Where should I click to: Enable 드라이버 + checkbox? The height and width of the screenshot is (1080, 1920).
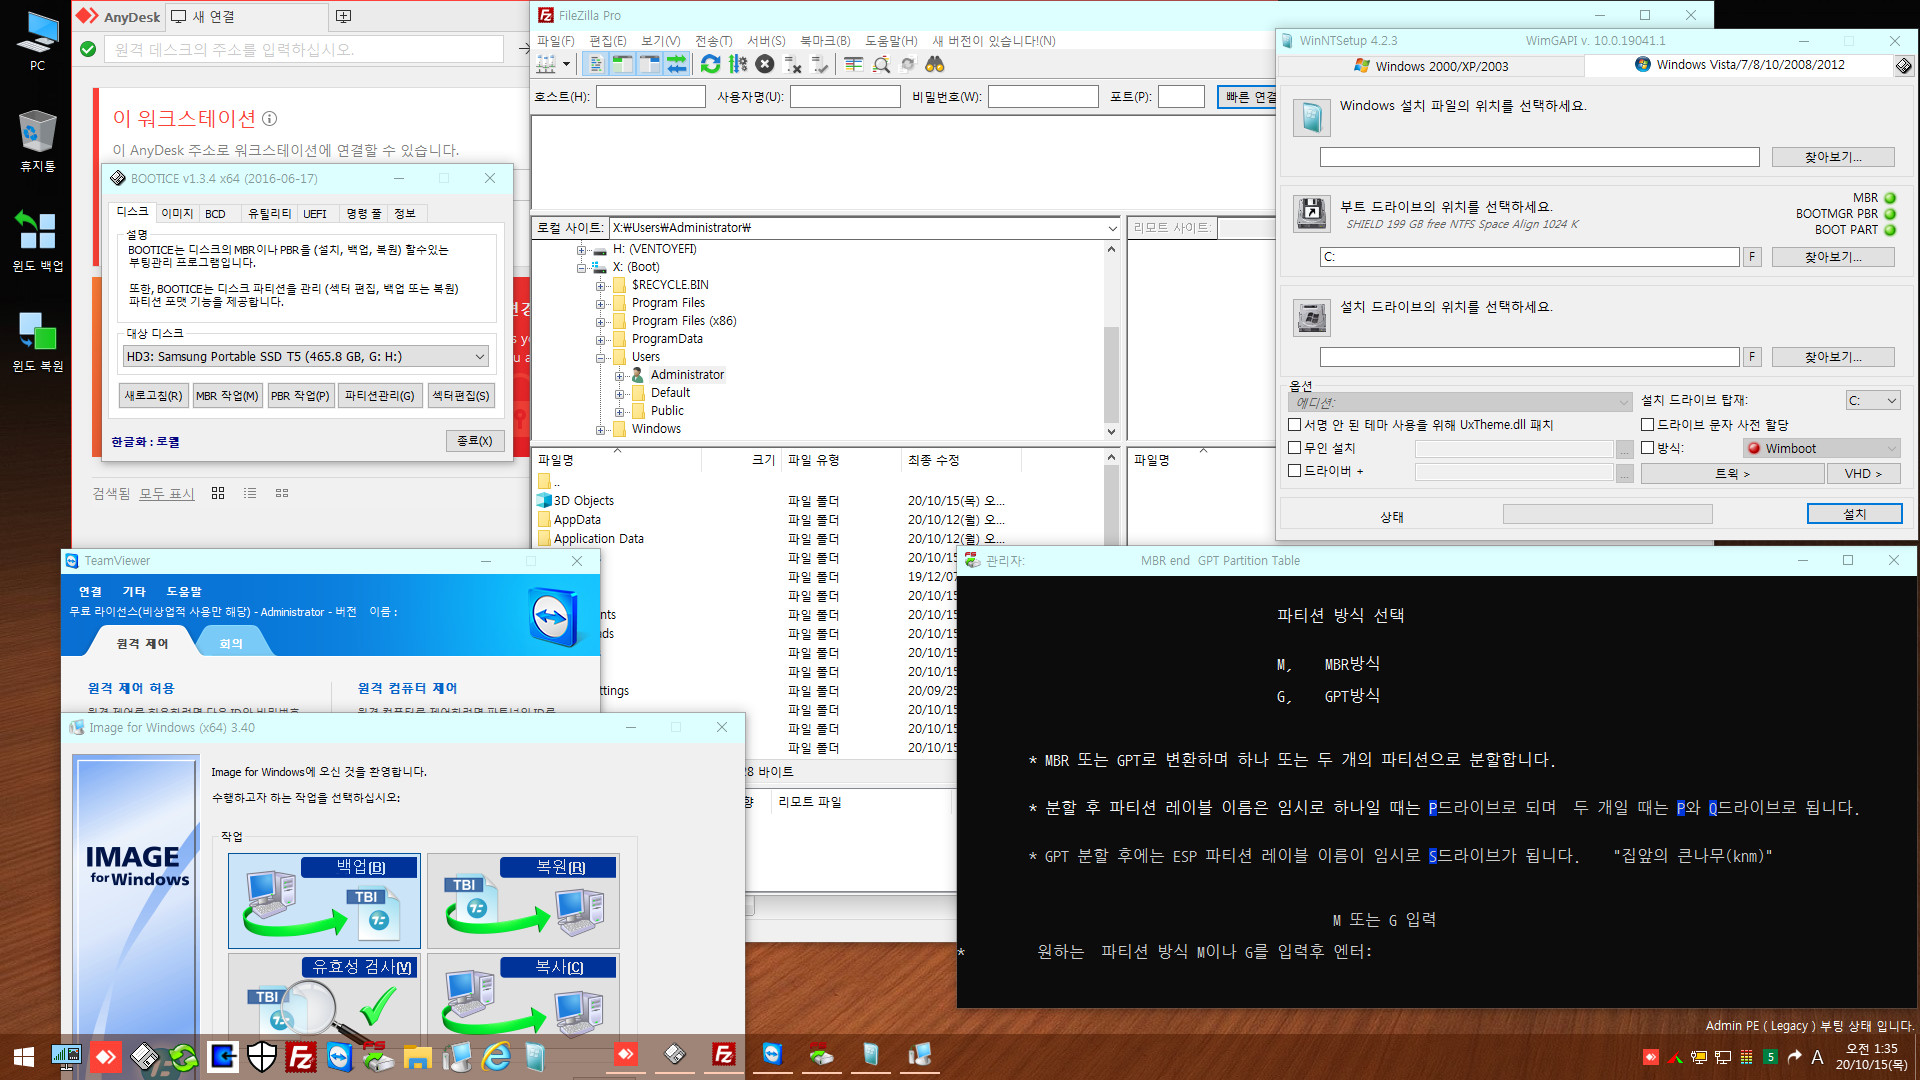point(1294,471)
